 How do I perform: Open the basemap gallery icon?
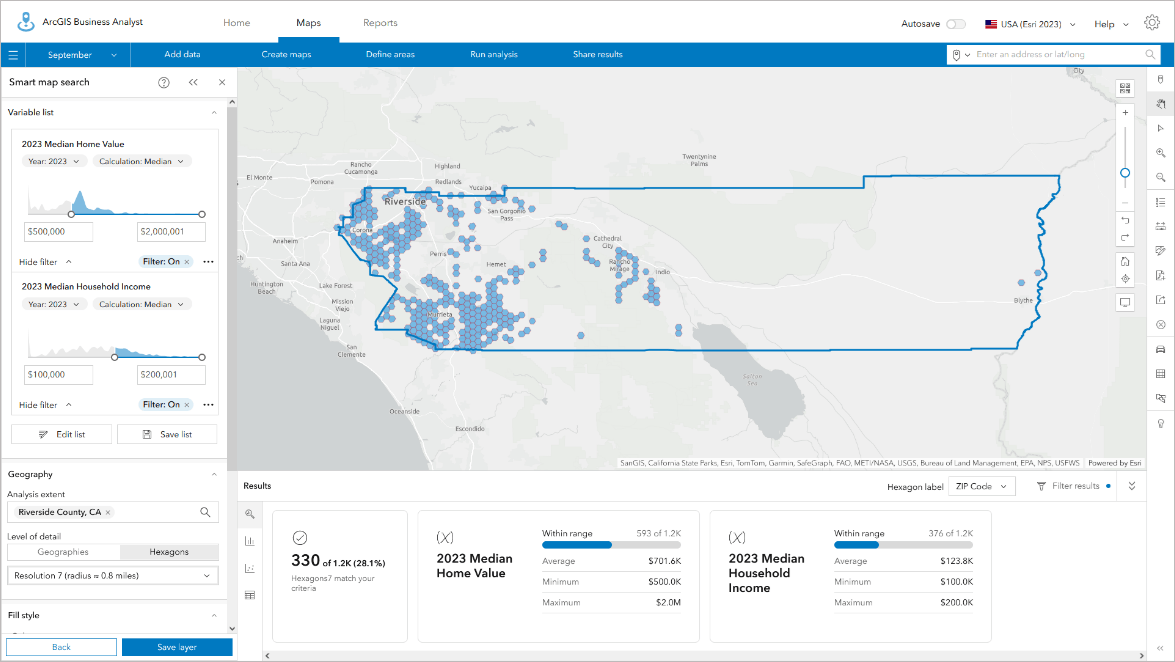tap(1125, 88)
